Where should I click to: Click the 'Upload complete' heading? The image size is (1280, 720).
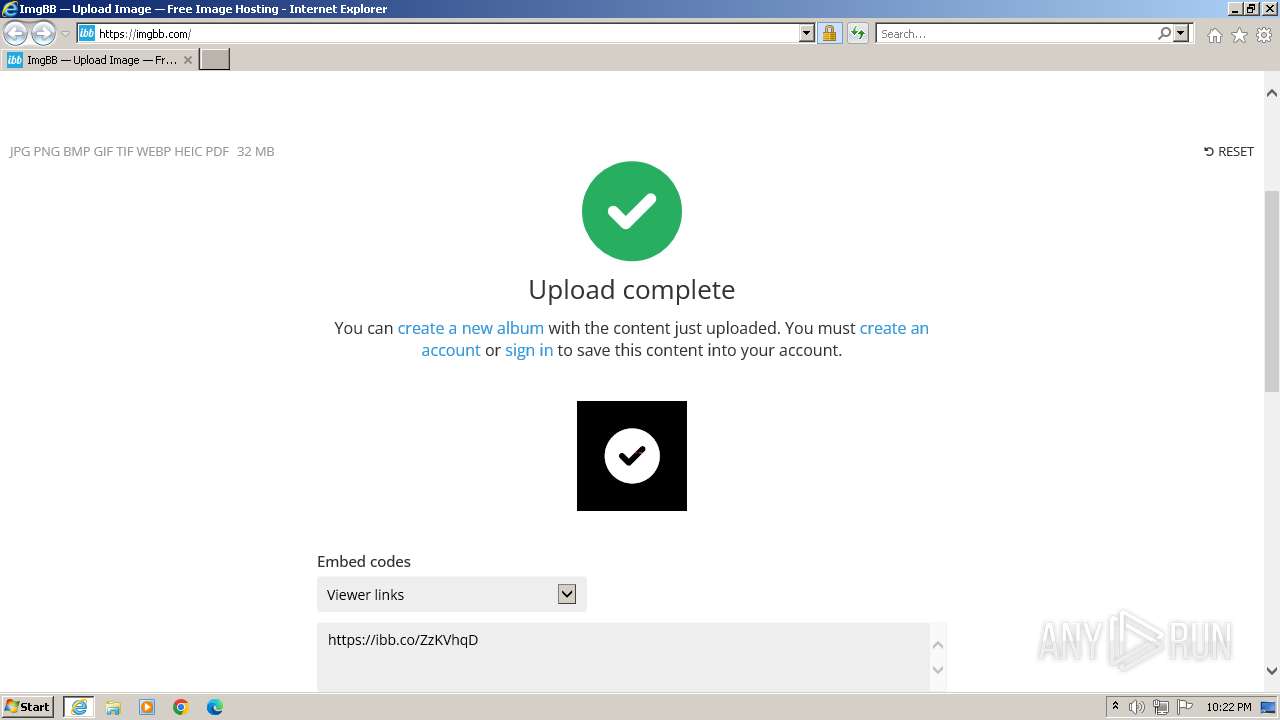(632, 290)
